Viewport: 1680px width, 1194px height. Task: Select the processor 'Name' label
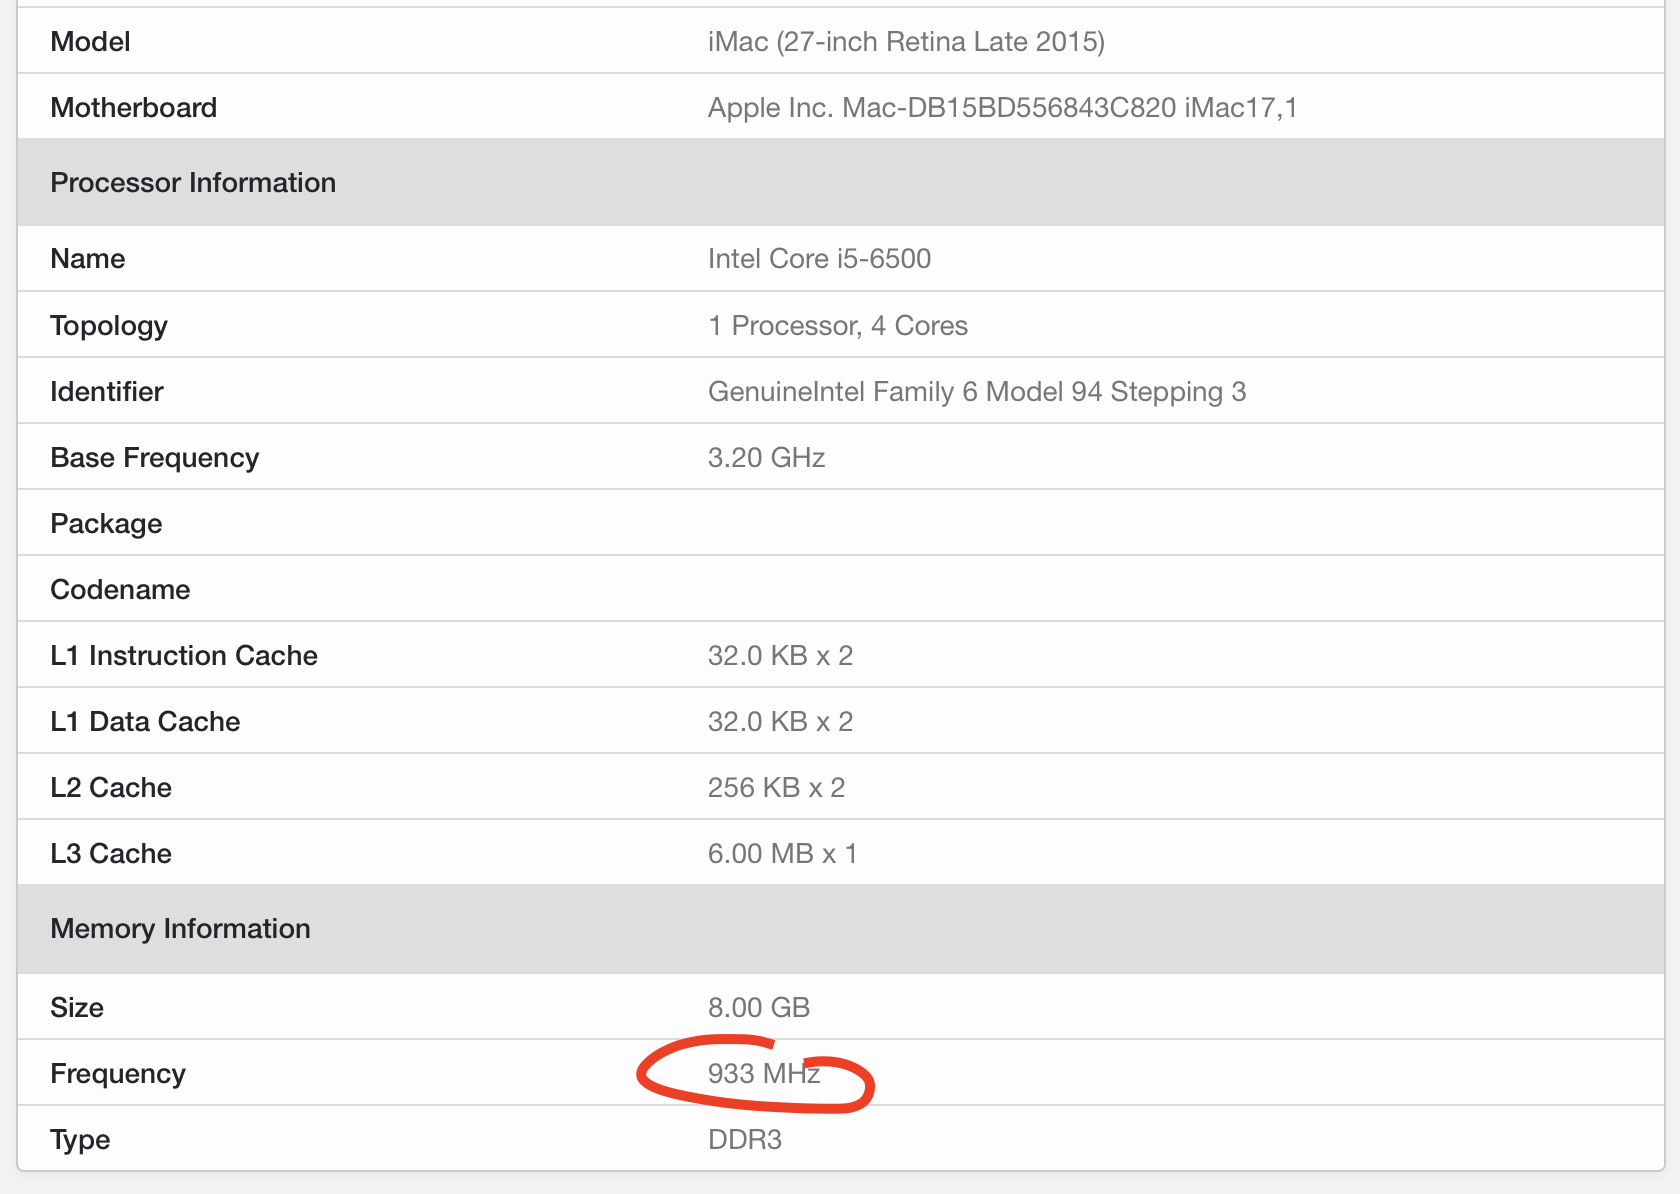(87, 259)
